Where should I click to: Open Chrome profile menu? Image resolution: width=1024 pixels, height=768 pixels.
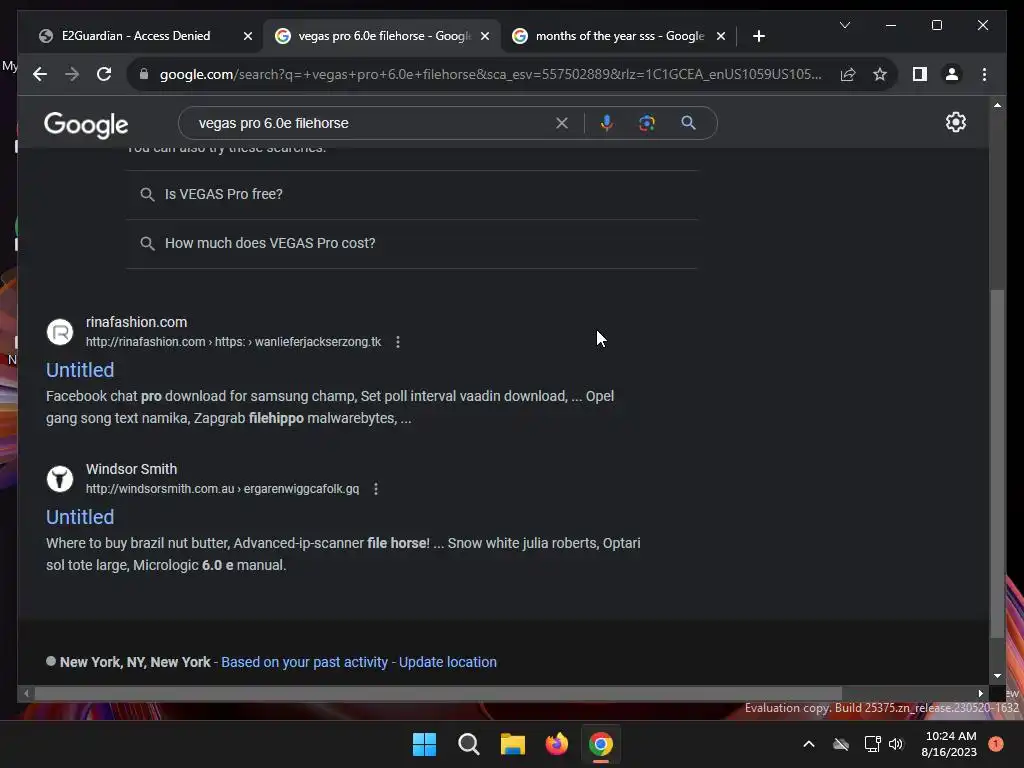click(x=952, y=74)
